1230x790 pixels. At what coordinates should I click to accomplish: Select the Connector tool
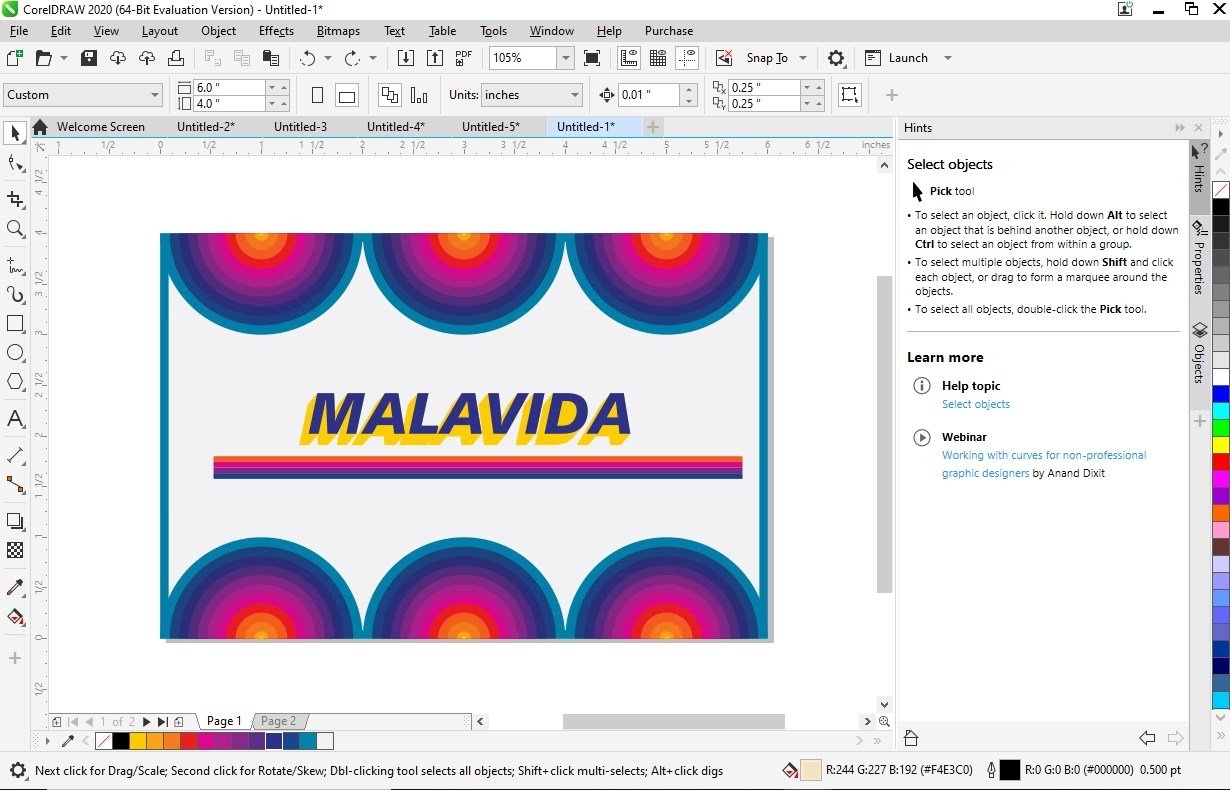pos(15,484)
